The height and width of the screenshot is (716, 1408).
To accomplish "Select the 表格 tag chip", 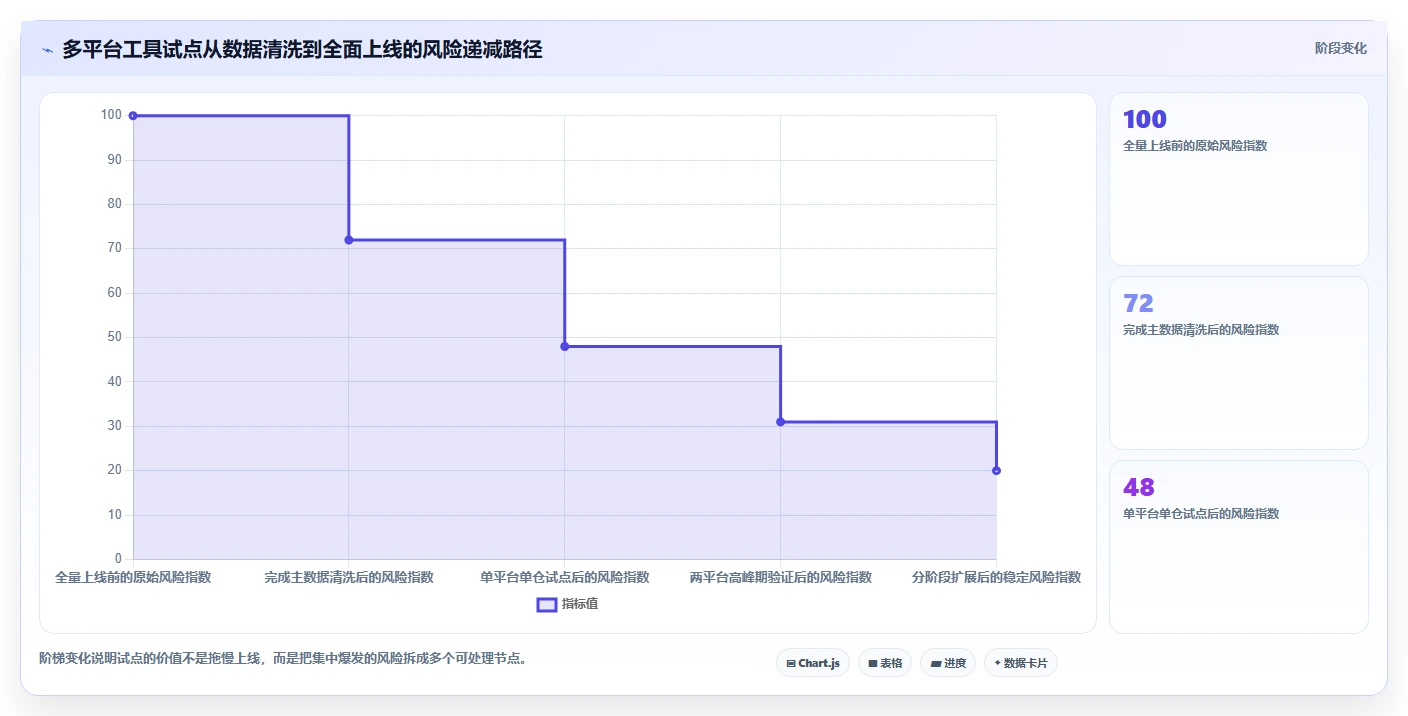I will [885, 663].
